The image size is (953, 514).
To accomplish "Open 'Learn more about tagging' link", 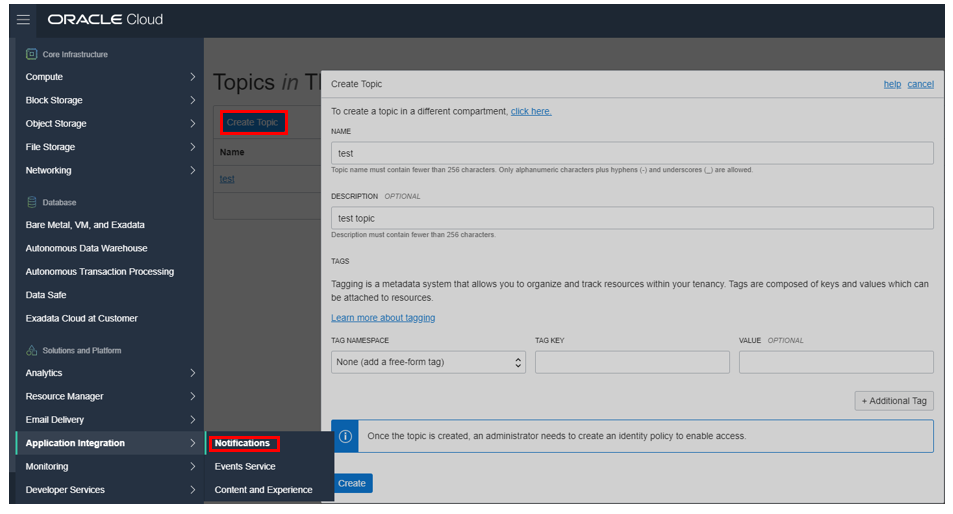I will point(383,318).
